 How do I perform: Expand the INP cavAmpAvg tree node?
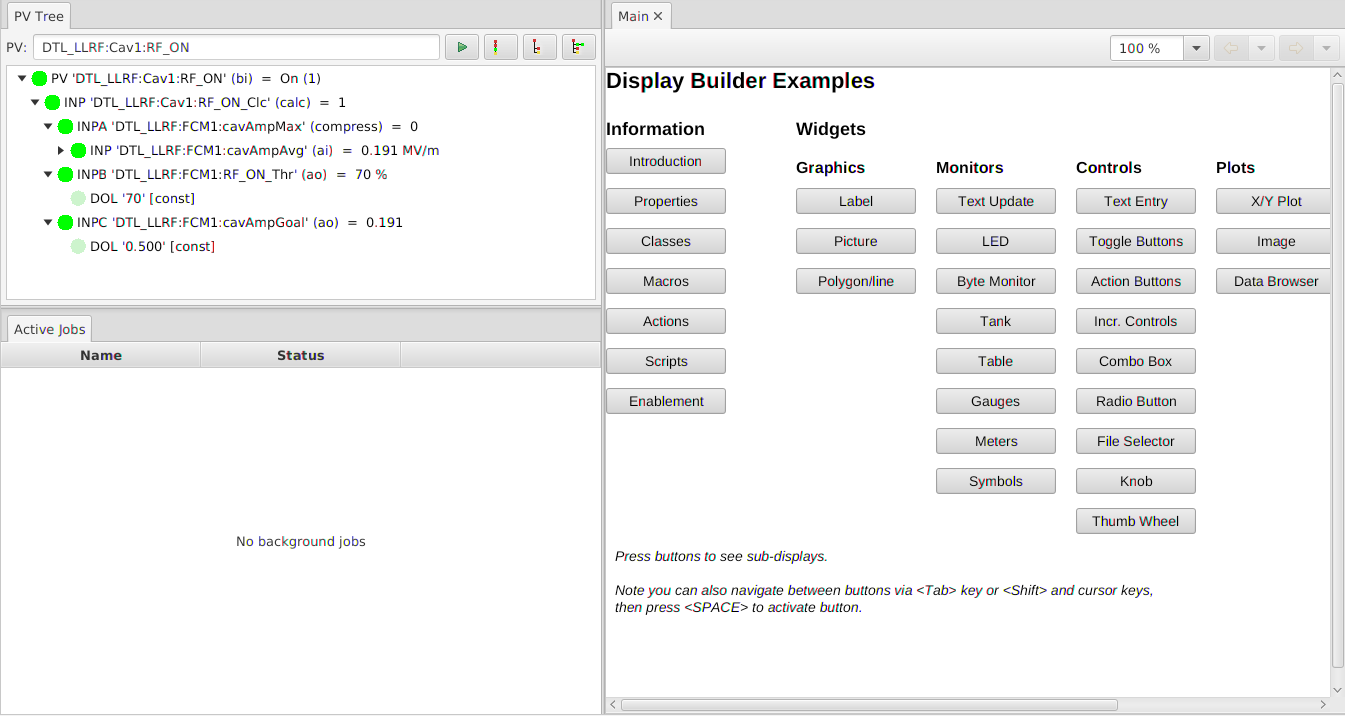(x=61, y=150)
